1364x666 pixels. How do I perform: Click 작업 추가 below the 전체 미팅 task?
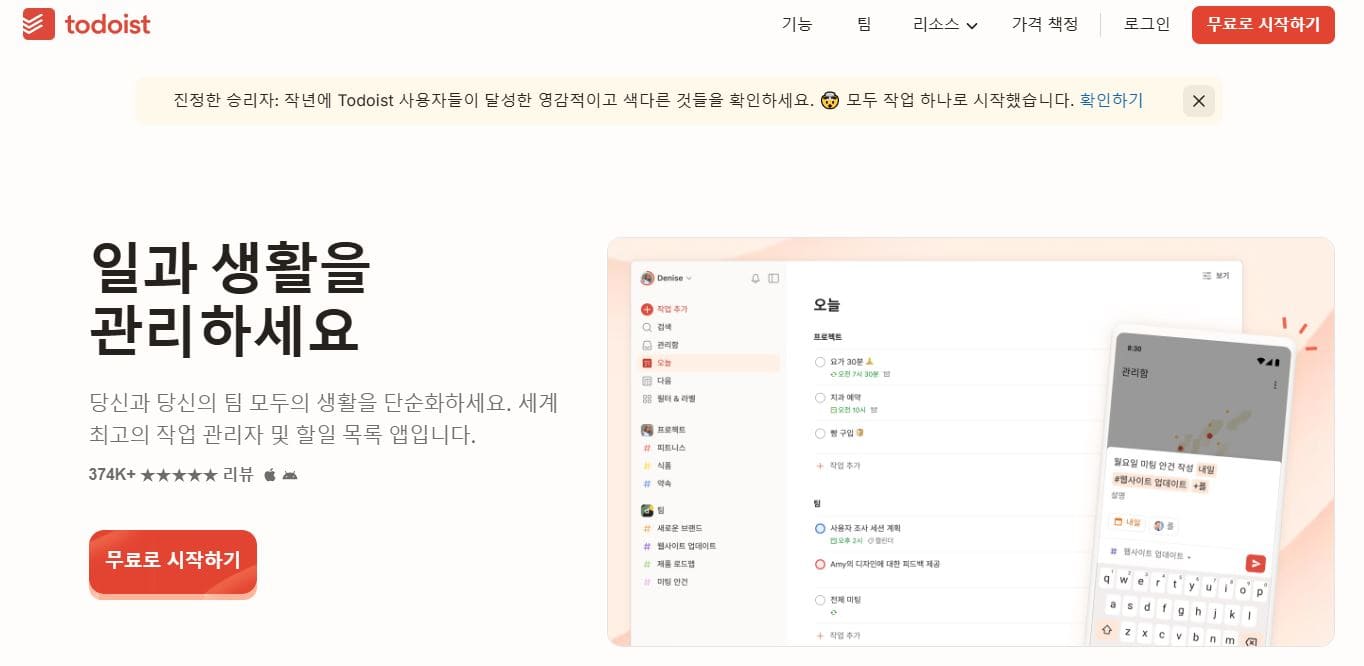coord(838,636)
